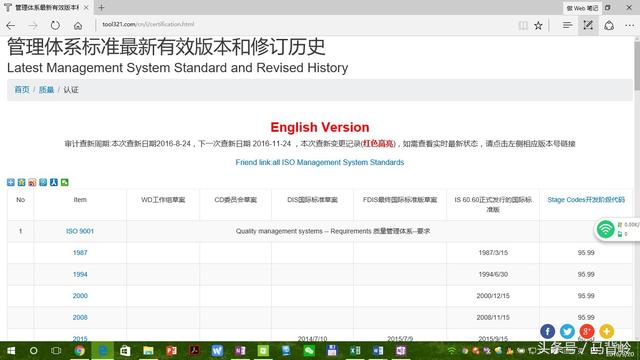
Task: Open PowerPoint from the taskbar
Action: (x=171, y=351)
